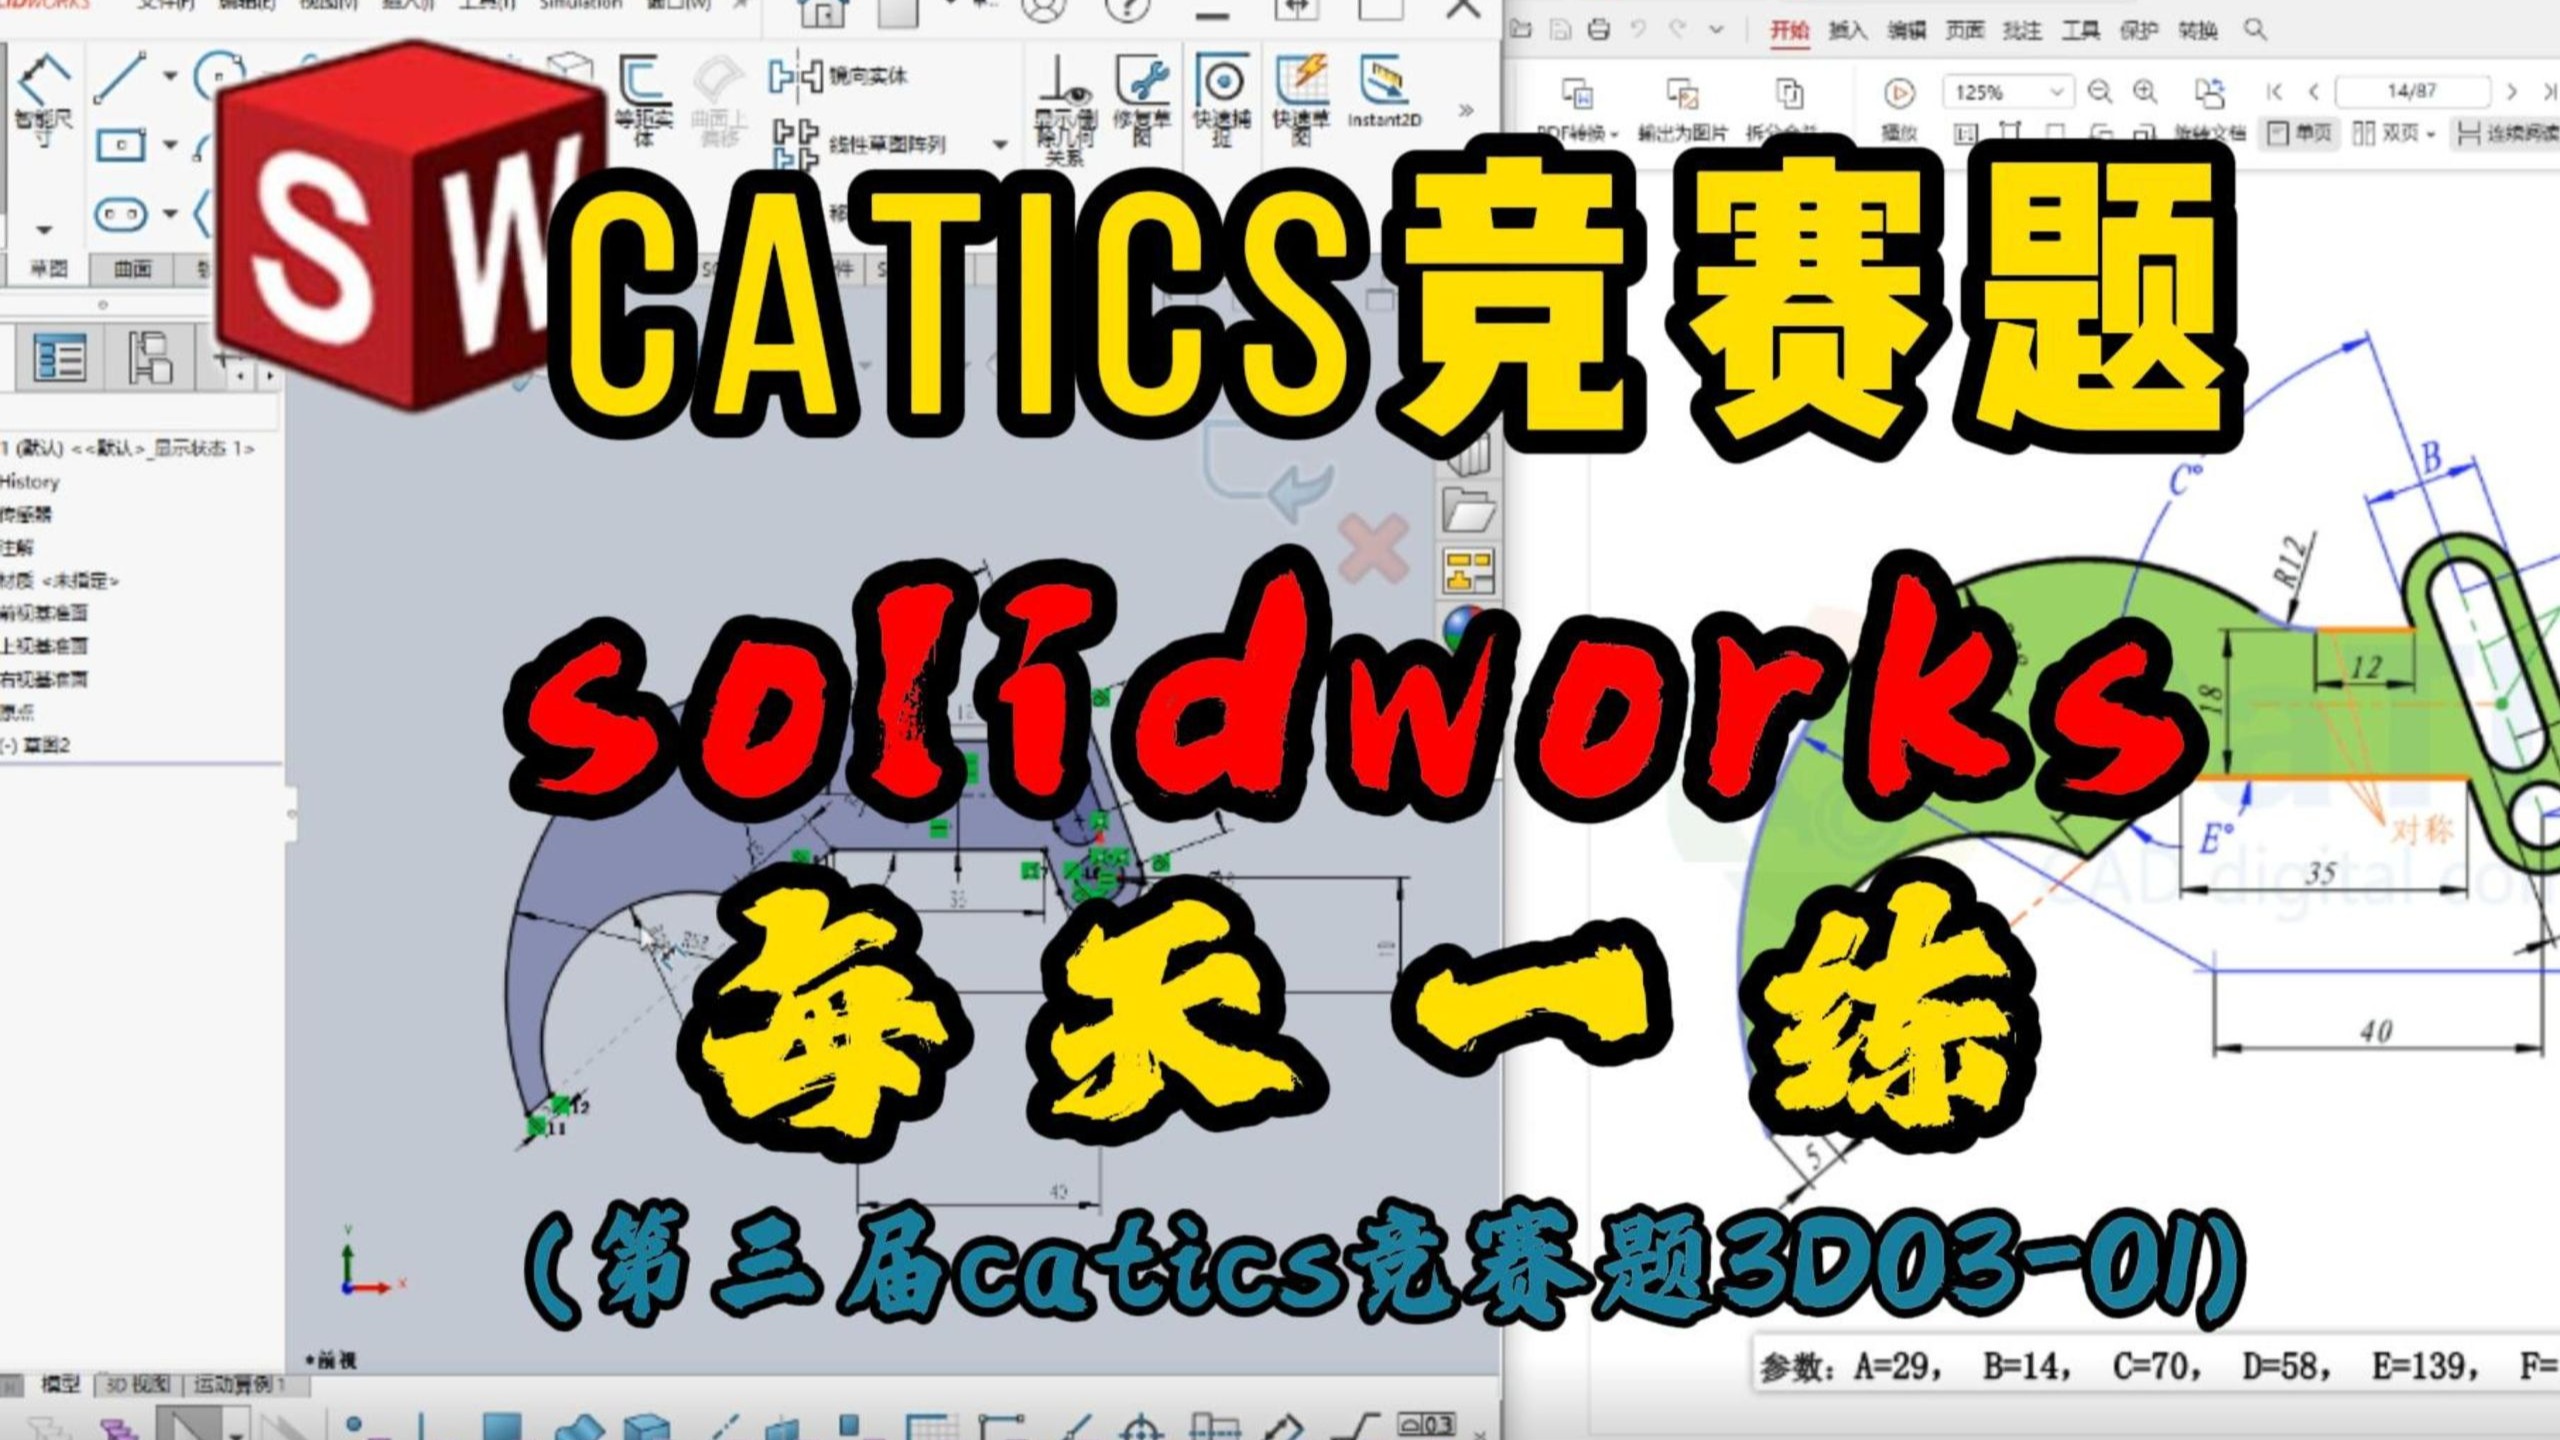This screenshot has width=2560, height=1440.
Task: Toggle Continuous Reading (连续阅读) mode
Action: pyautogui.click(x=2508, y=133)
